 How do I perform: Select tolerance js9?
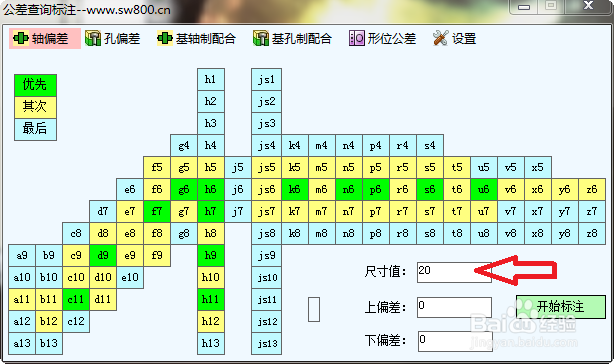[x=266, y=256]
